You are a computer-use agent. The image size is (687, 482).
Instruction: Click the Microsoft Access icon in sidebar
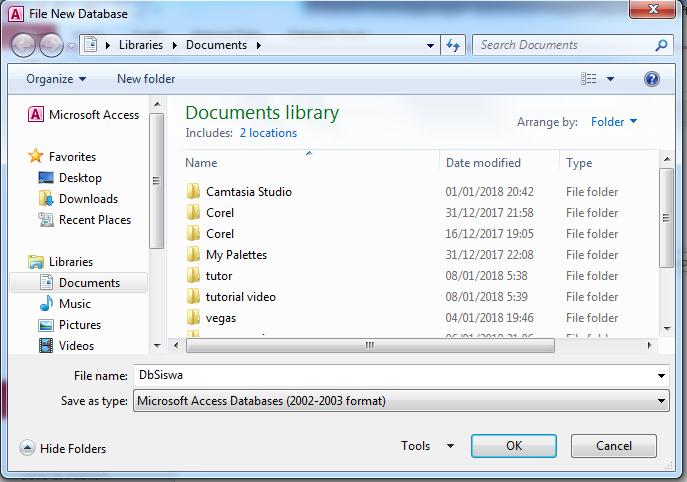click(35, 115)
